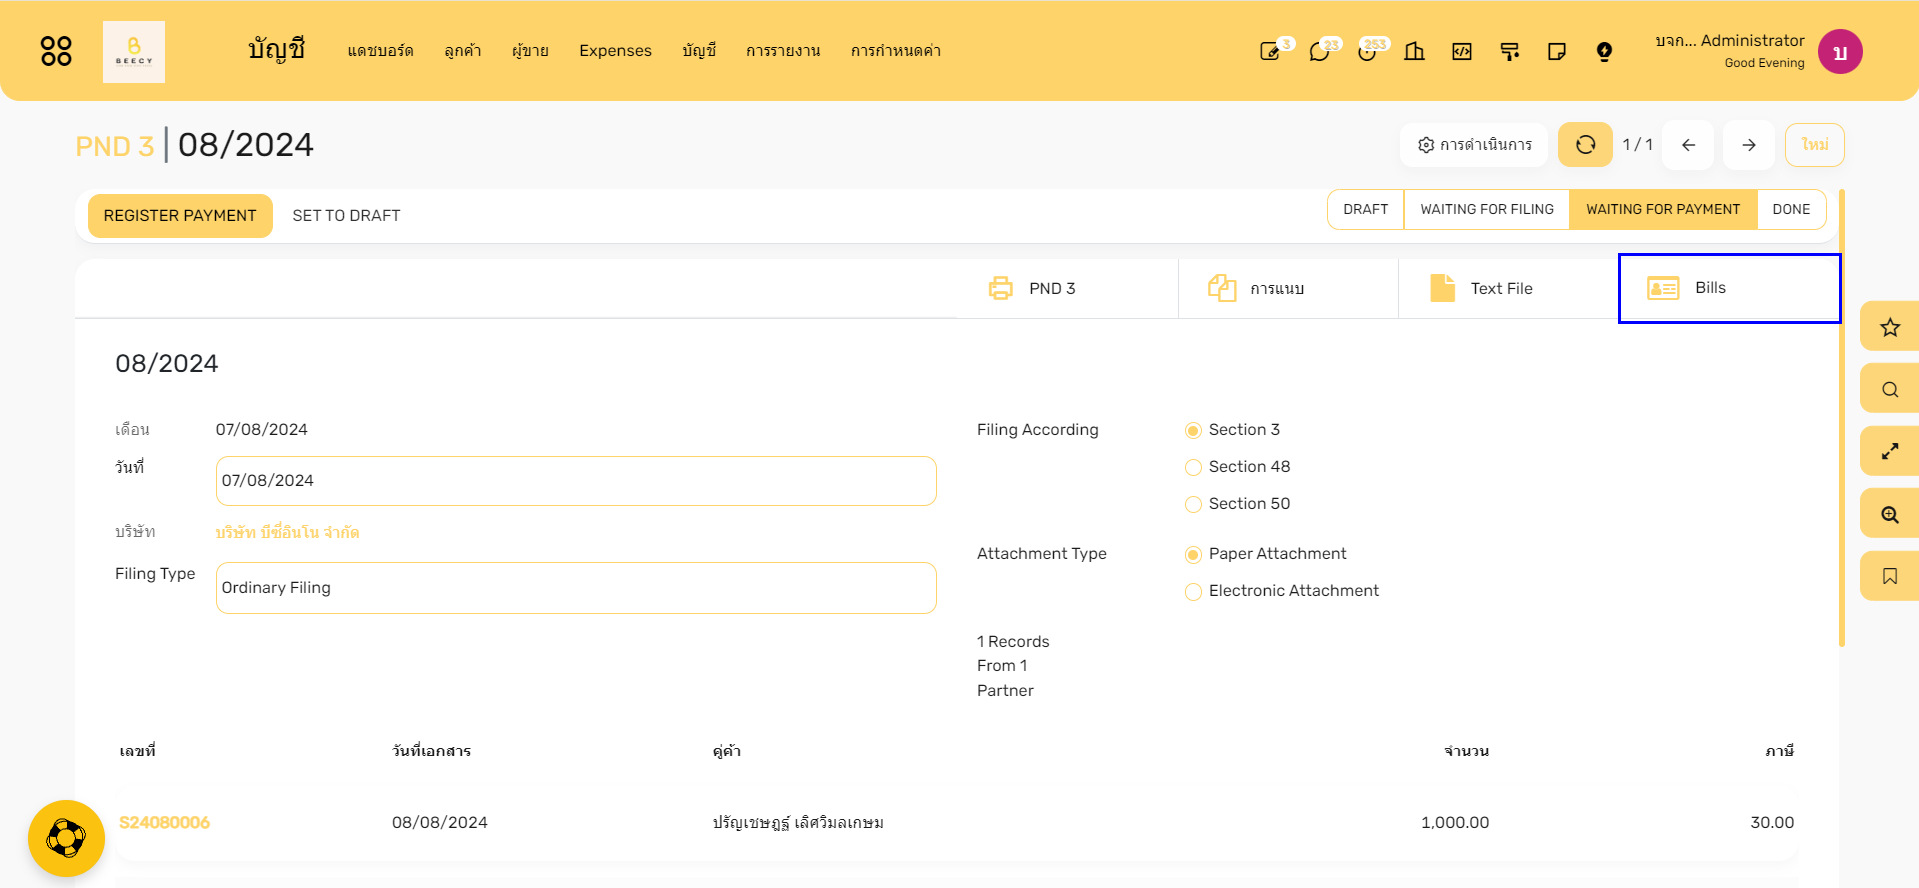The image size is (1919, 888).
Task: Click the วันที่เอกสาร column header
Action: coord(431,751)
